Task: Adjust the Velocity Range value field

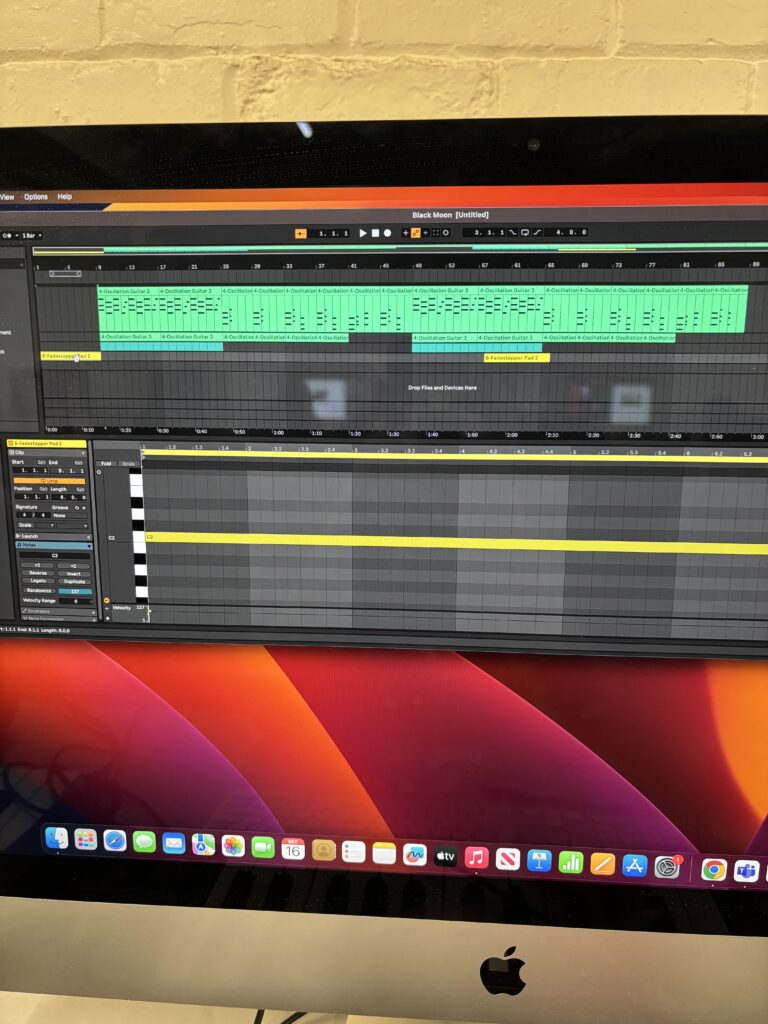Action: pos(76,601)
